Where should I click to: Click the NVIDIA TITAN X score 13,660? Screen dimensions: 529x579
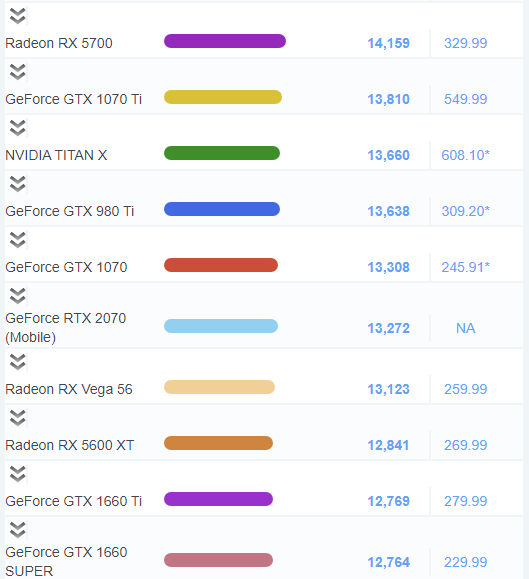click(388, 155)
